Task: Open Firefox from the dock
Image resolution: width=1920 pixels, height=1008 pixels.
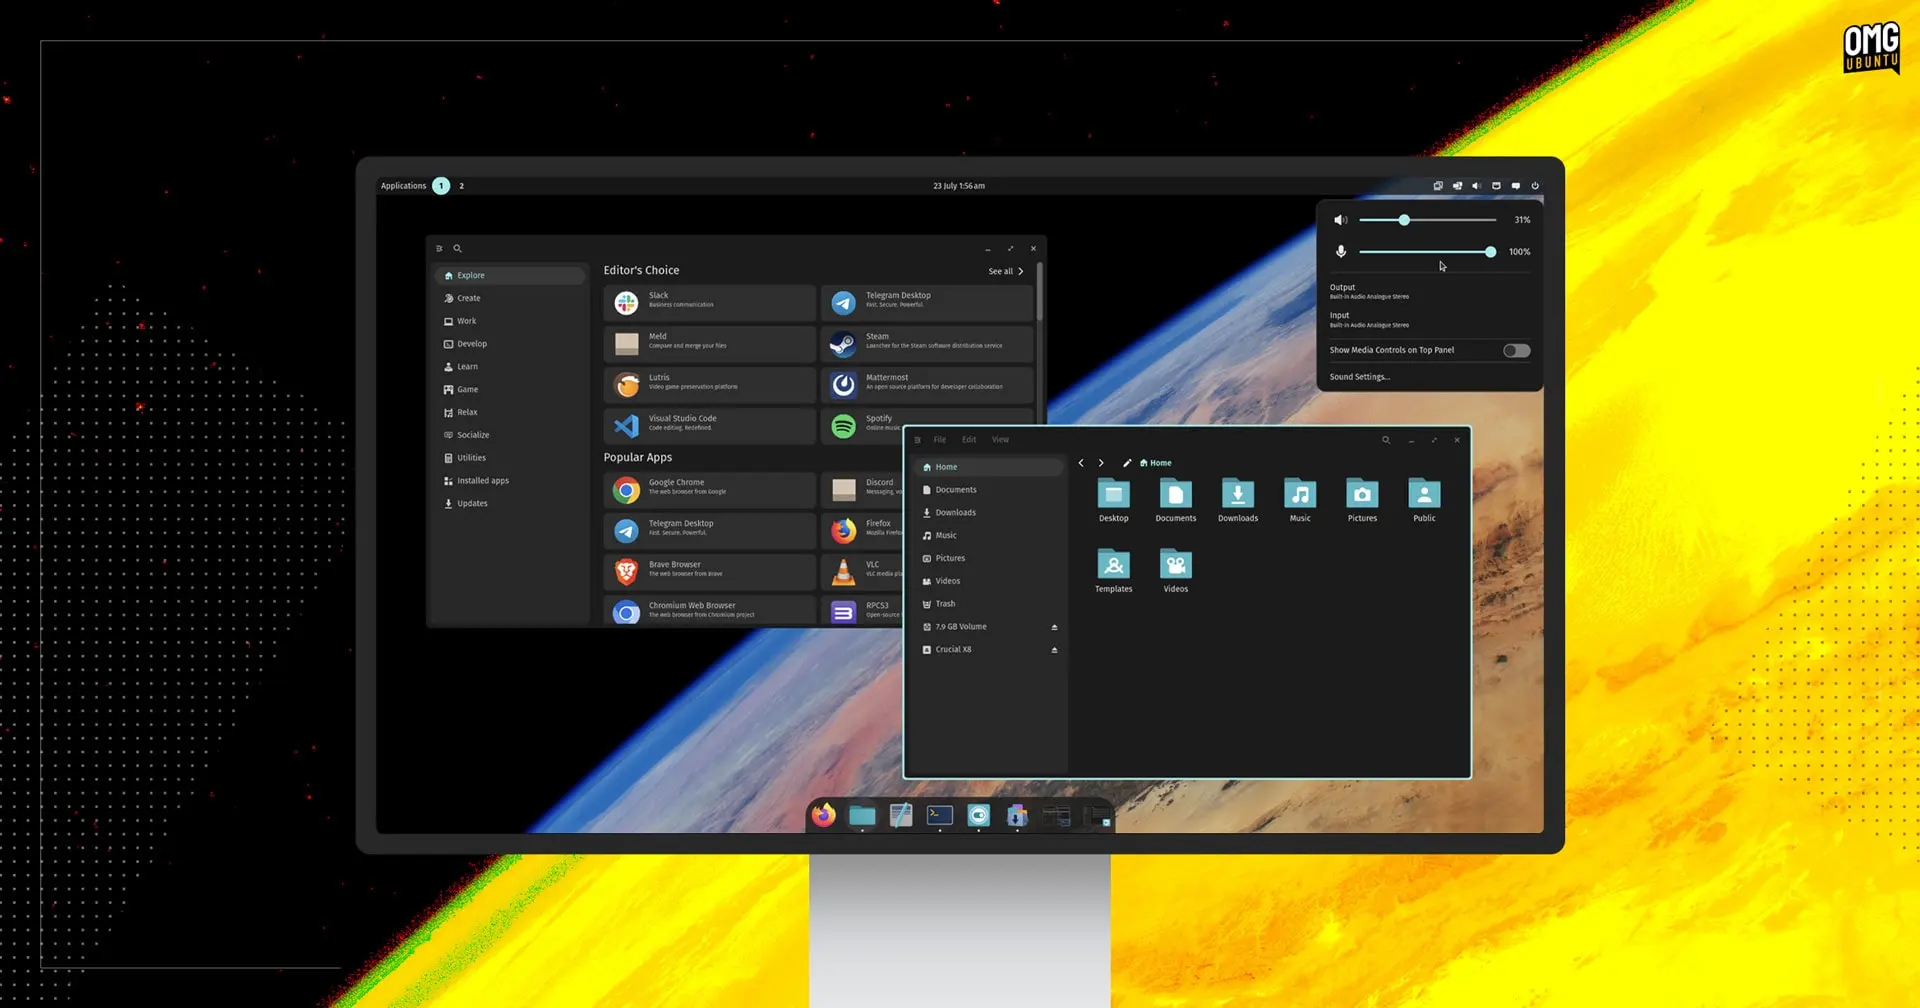Action: (823, 816)
